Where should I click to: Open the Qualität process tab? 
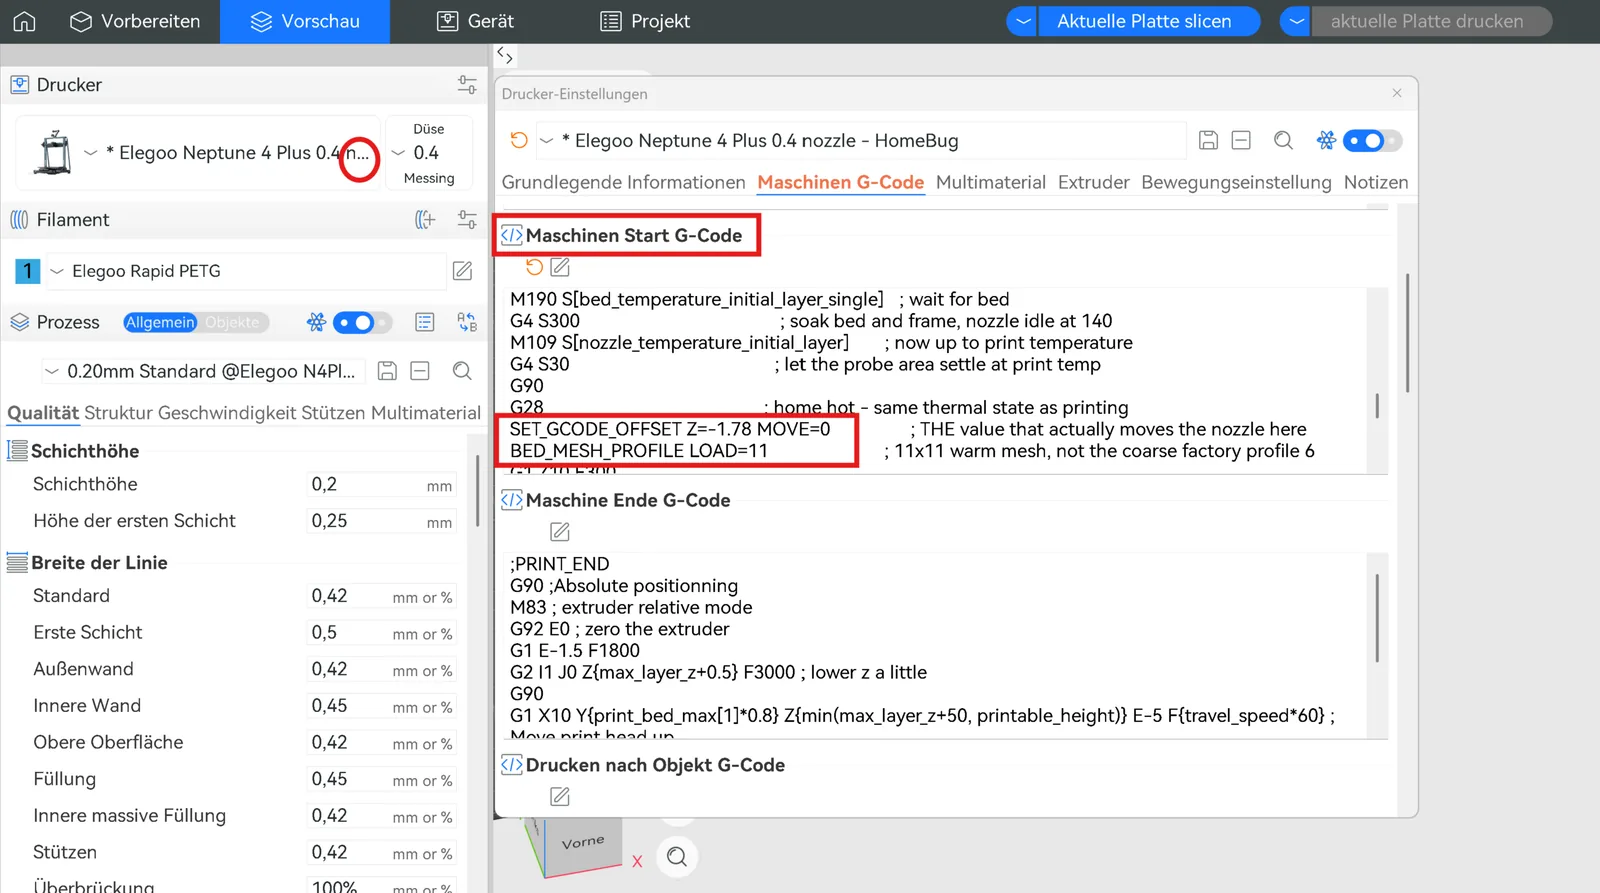(43, 413)
